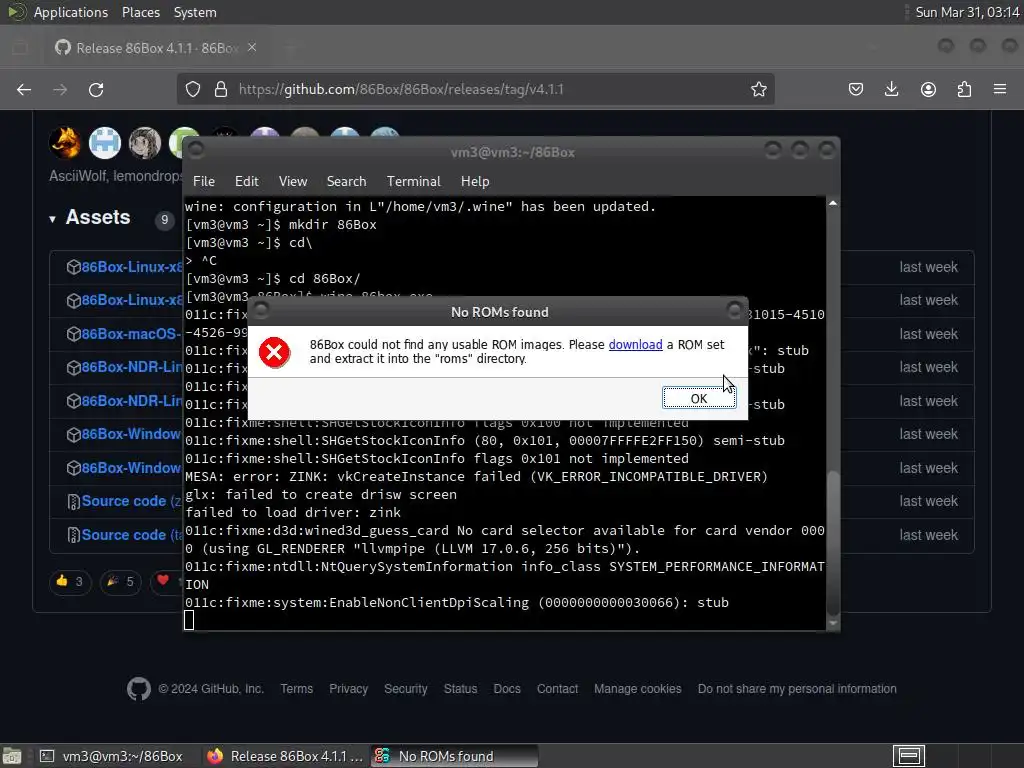Open the download link in the error message

coord(635,345)
